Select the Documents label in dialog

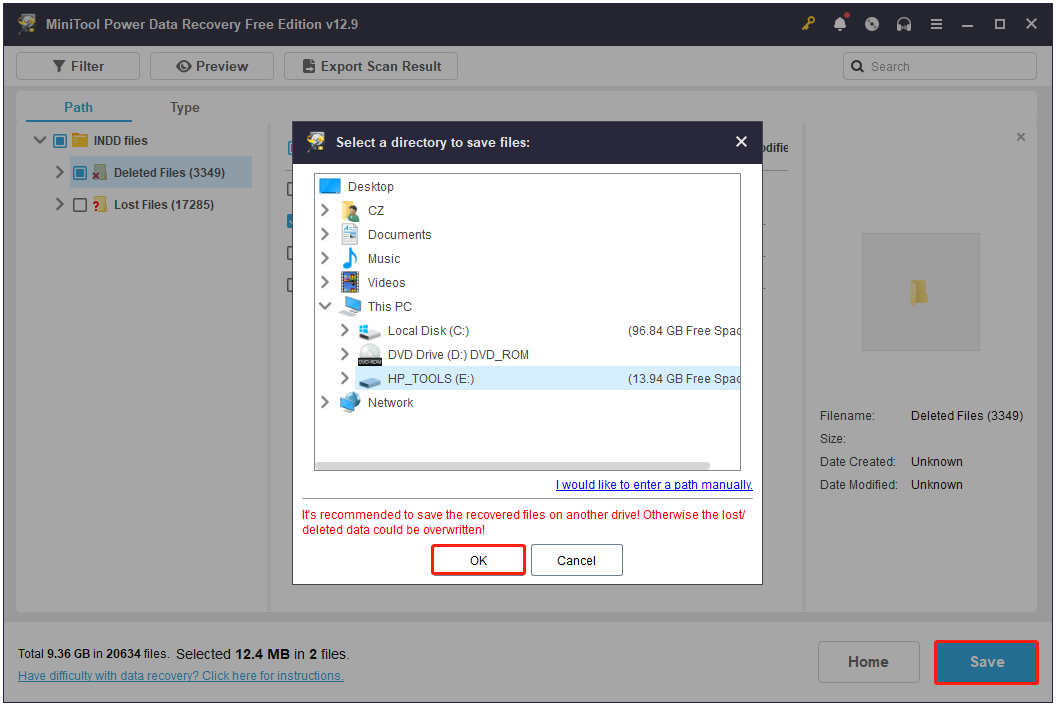tap(399, 235)
